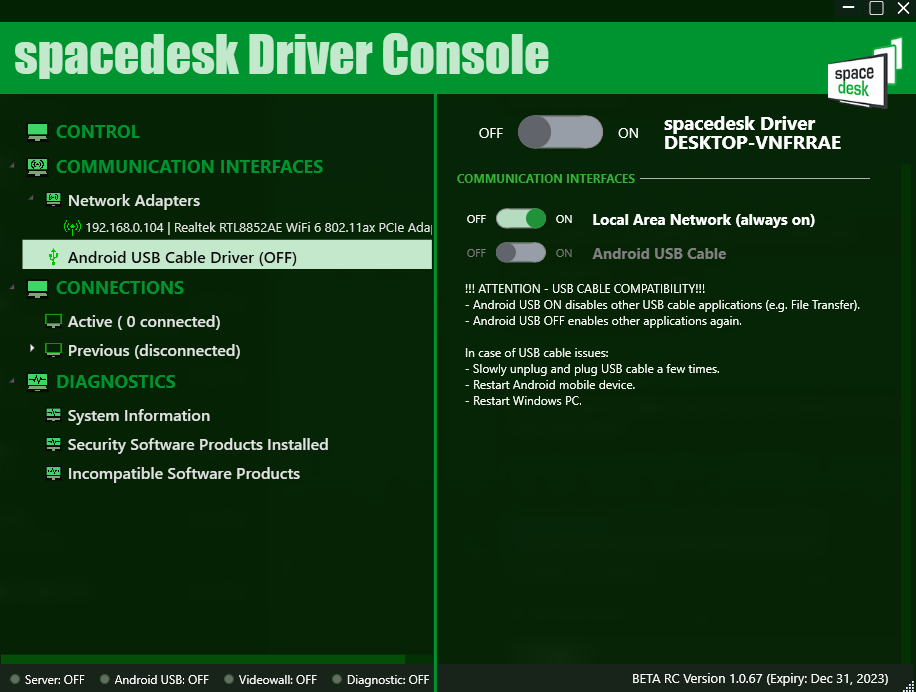Click the spacedesk logo in header
Screen dimensions: 916x692
coord(863,74)
